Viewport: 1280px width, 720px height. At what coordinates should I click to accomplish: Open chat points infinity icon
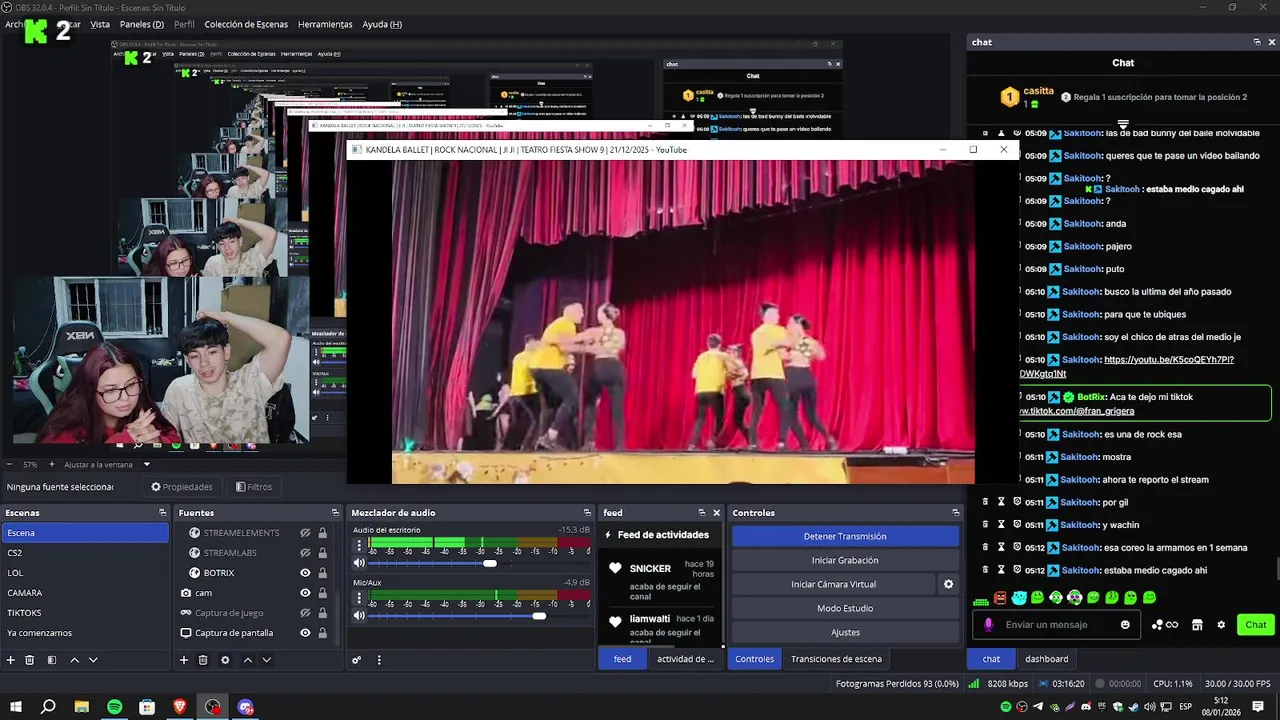(x=1165, y=625)
